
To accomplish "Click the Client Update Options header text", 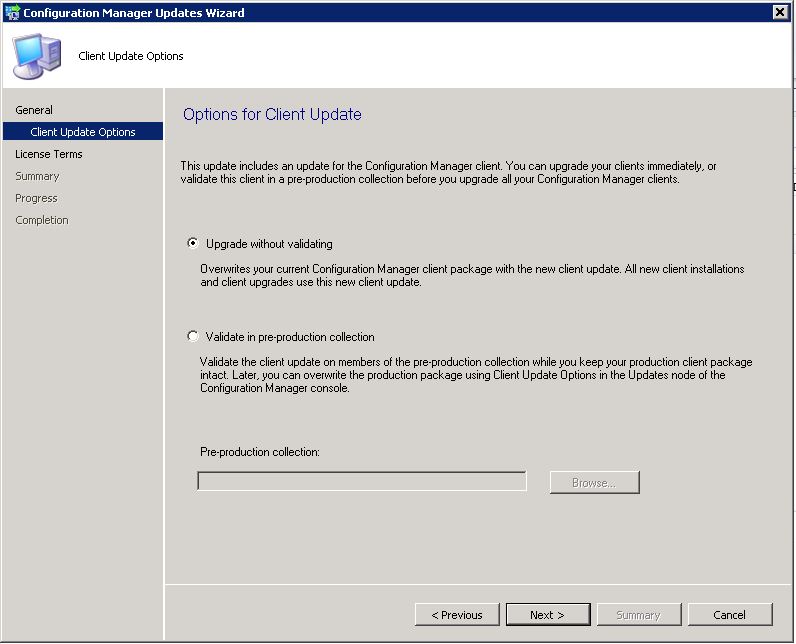I will 131,56.
